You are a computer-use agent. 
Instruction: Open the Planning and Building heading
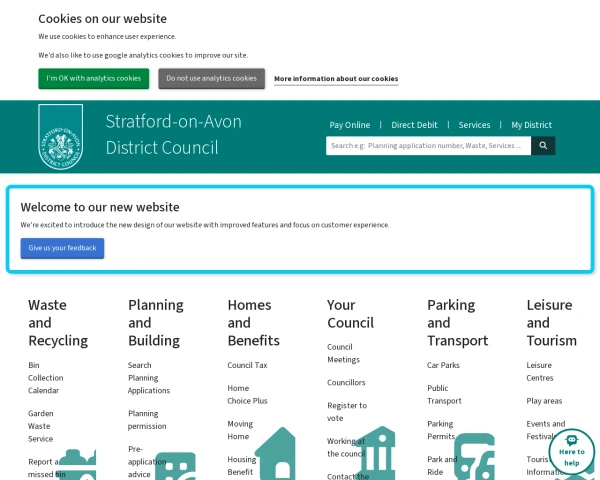click(x=156, y=323)
